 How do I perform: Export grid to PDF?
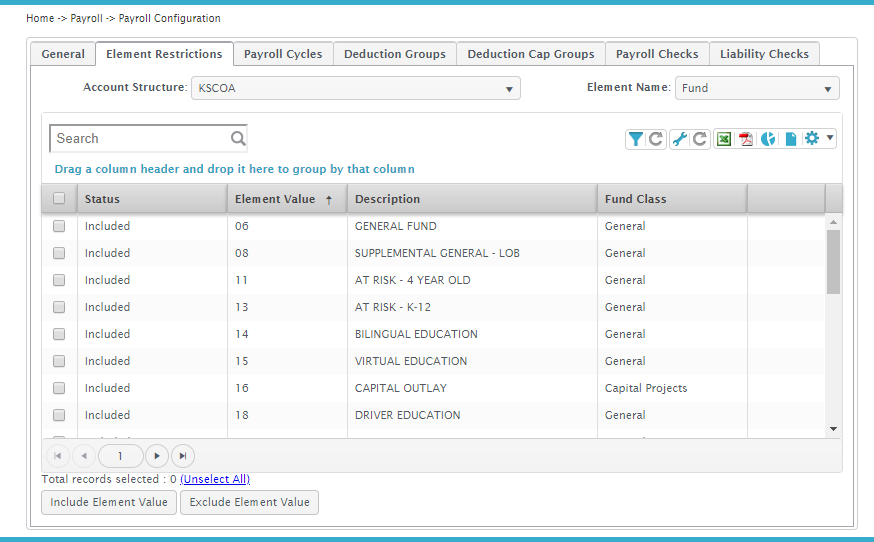(x=746, y=139)
